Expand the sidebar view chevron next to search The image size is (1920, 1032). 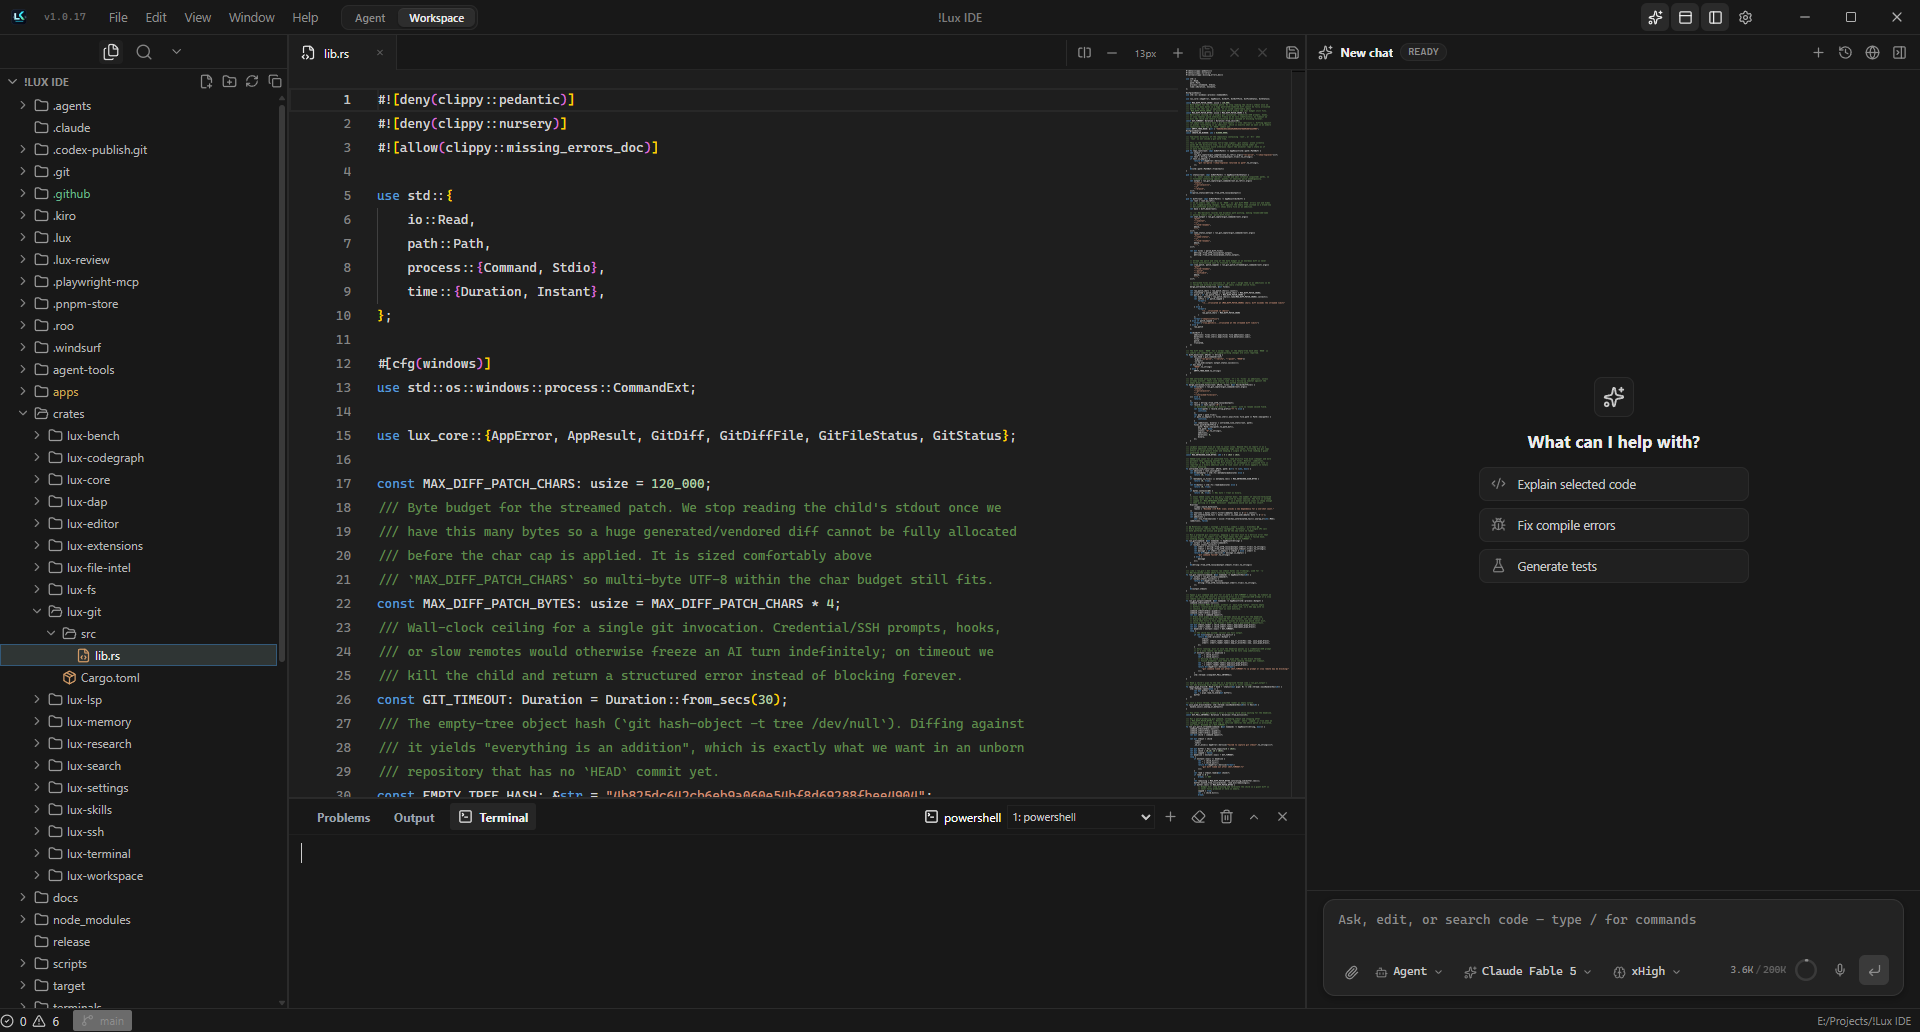177,52
